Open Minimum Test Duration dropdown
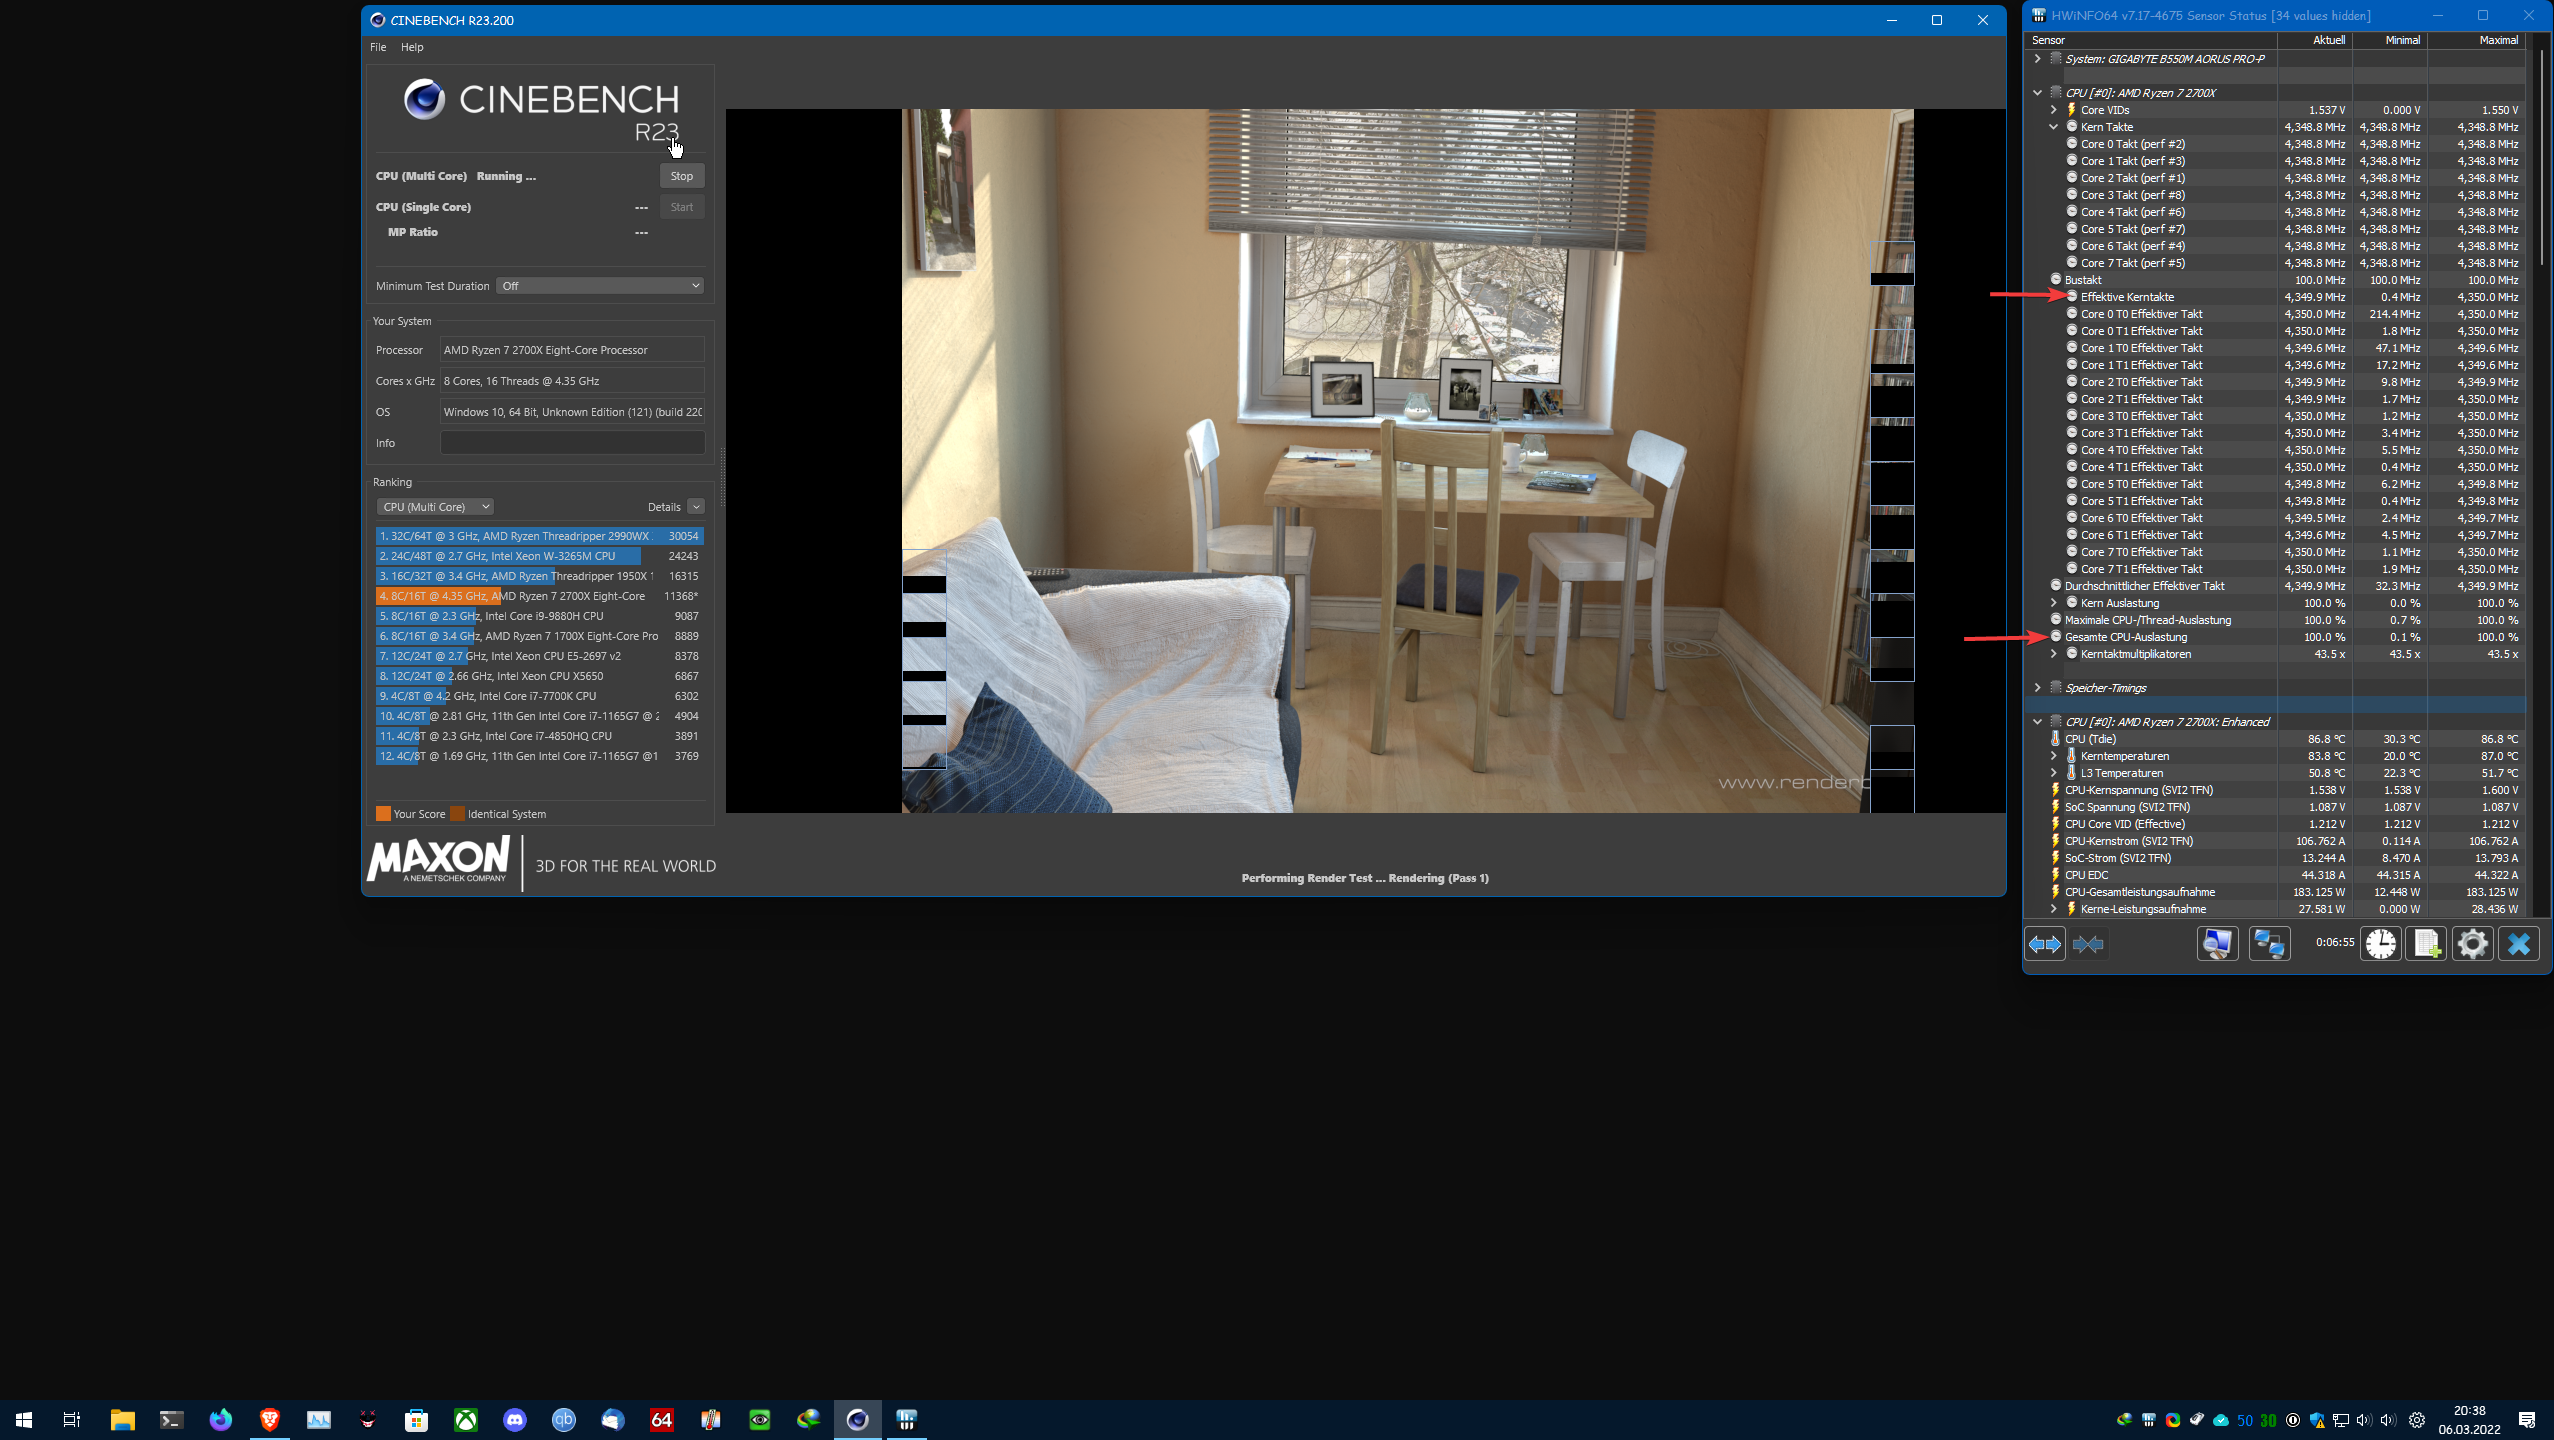Screen dimensions: 2554x1440 [x=600, y=286]
